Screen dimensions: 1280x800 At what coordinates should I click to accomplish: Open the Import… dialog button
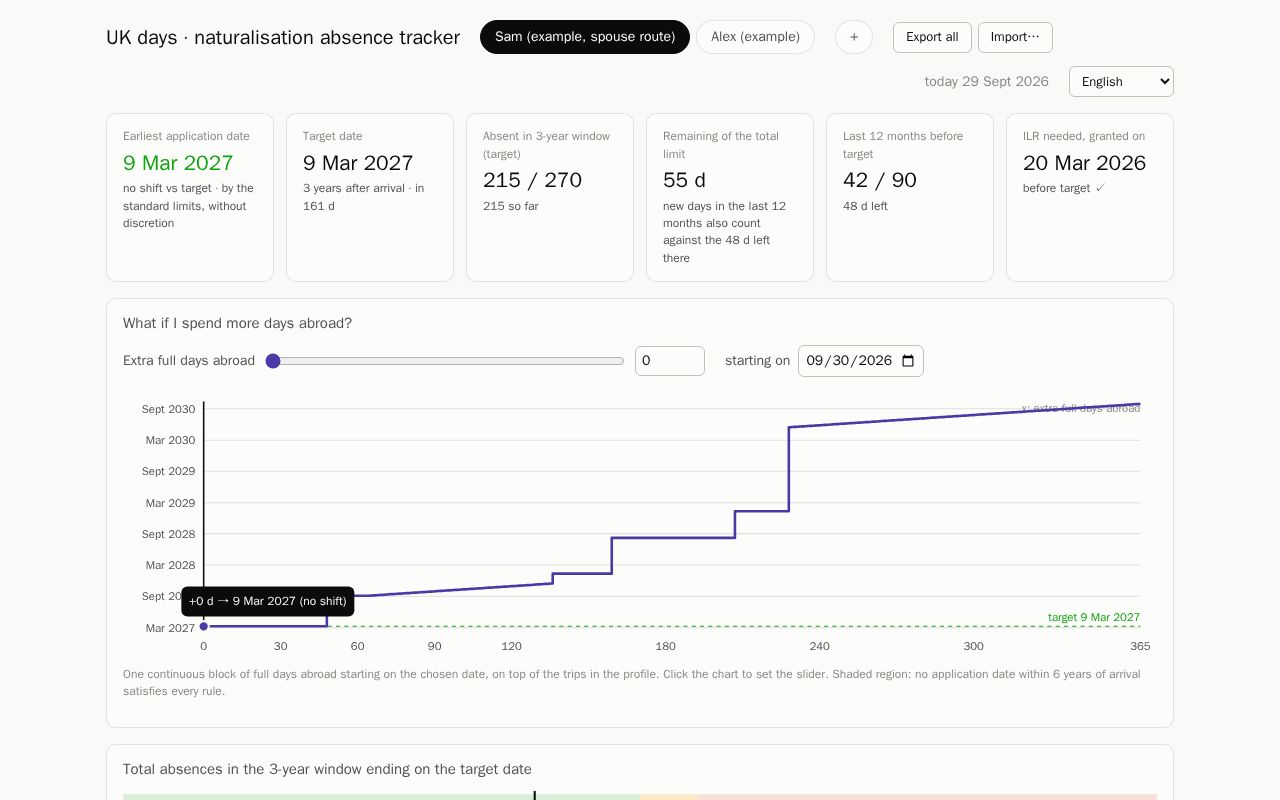[1015, 37]
